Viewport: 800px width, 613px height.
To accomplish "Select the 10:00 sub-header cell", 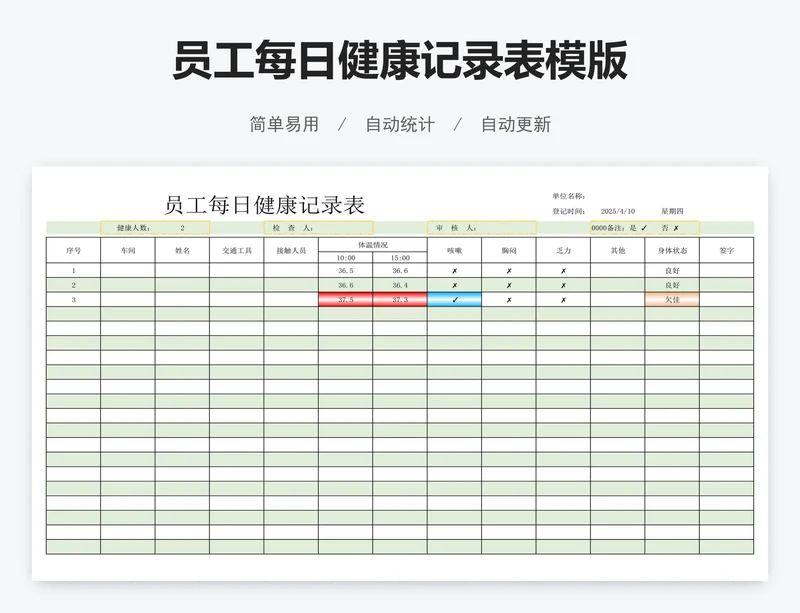I will 345,258.
